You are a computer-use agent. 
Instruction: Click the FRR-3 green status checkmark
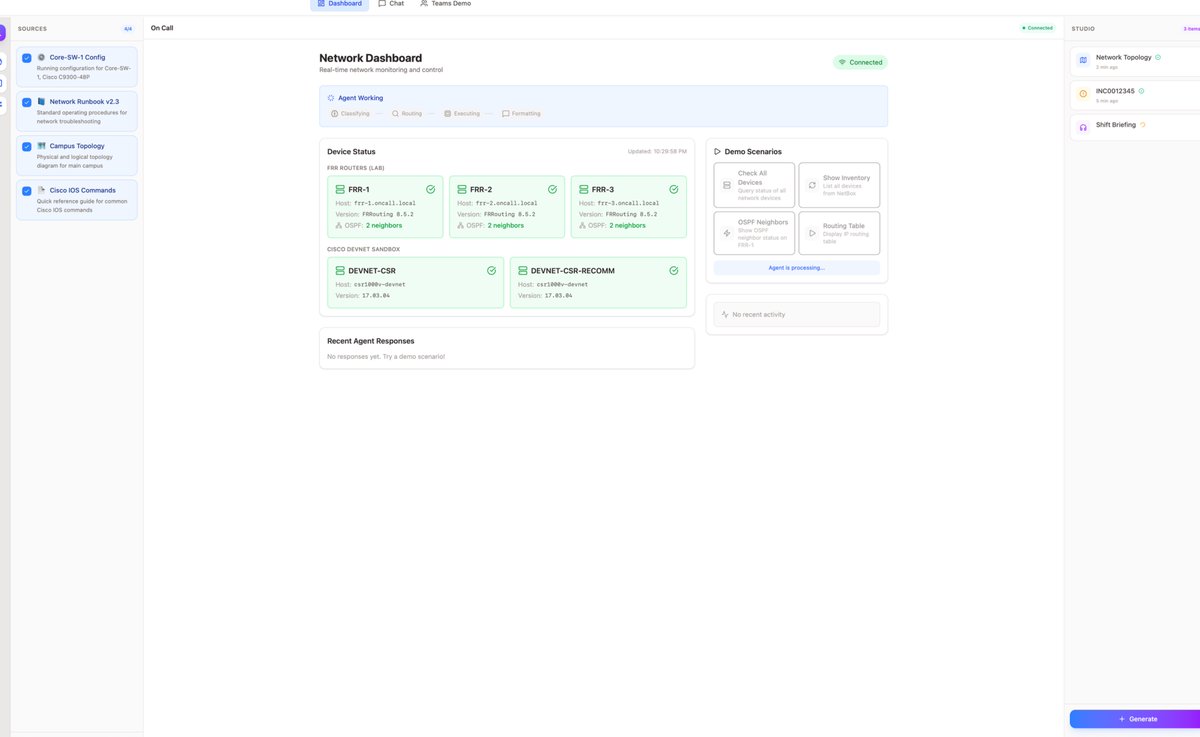(x=674, y=189)
